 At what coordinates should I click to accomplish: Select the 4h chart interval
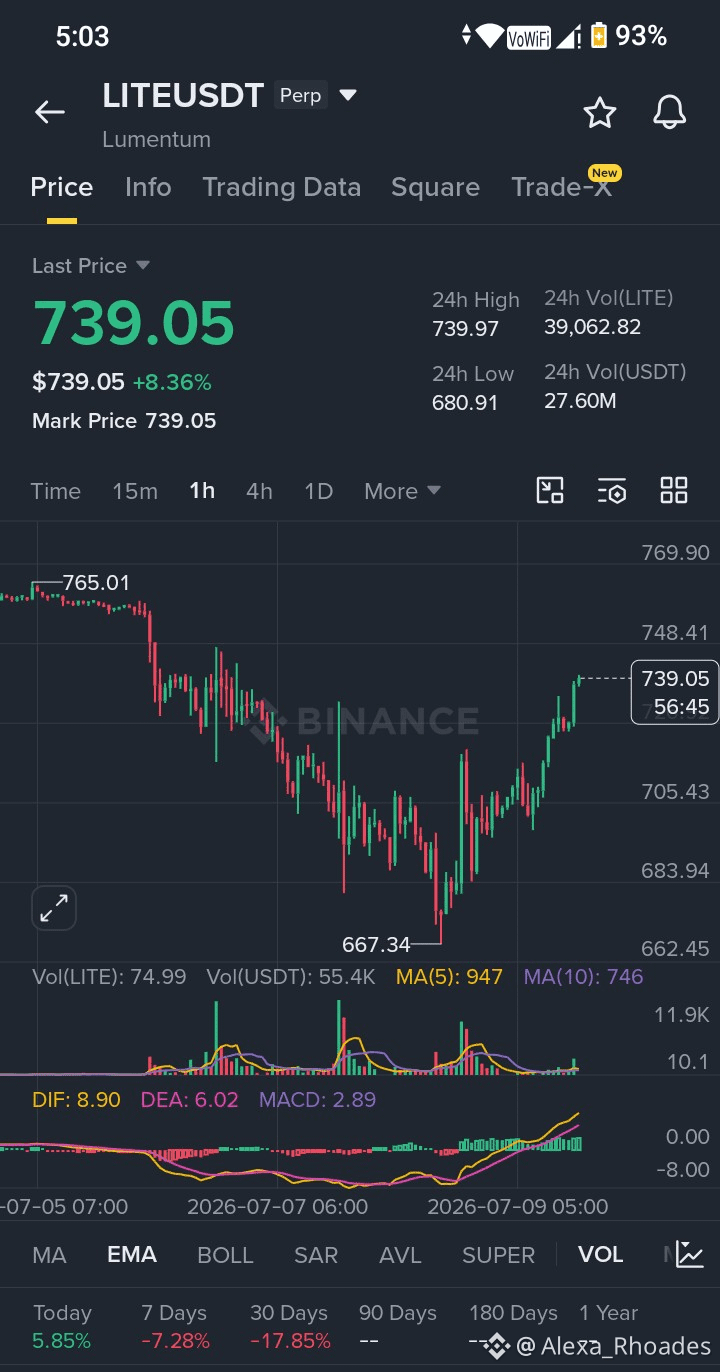(x=259, y=491)
